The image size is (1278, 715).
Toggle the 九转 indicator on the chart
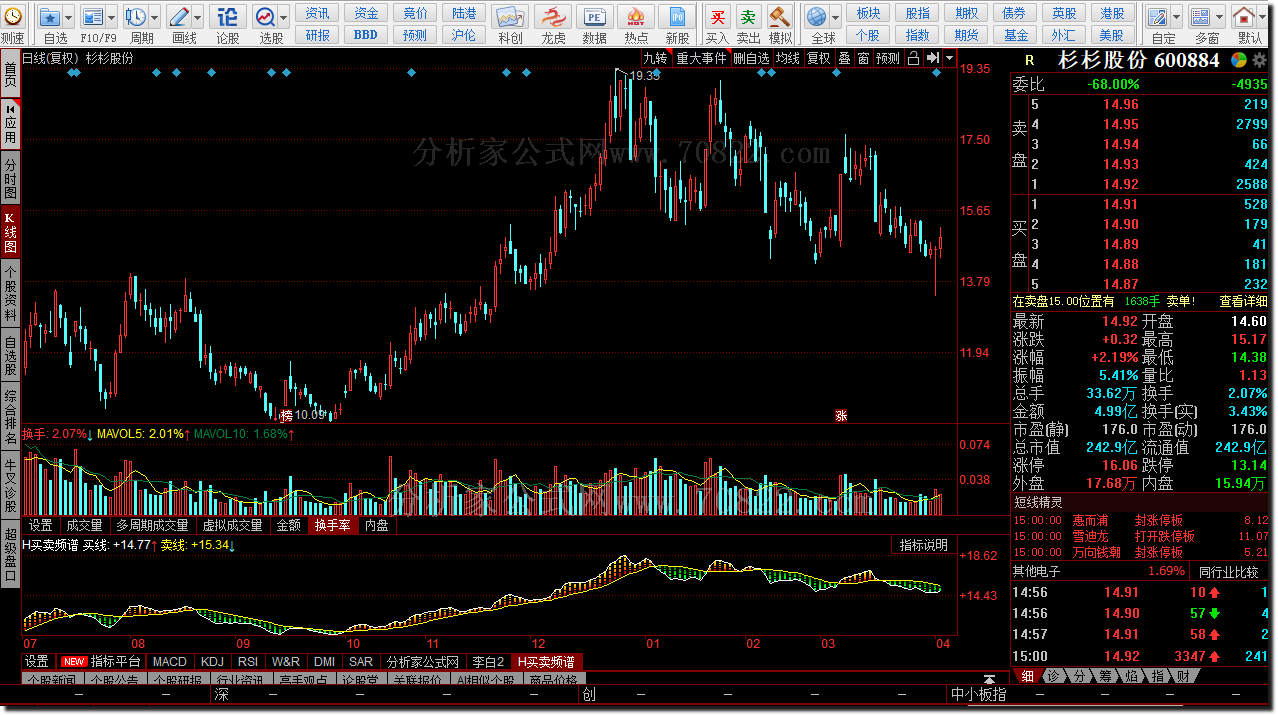pyautogui.click(x=655, y=58)
